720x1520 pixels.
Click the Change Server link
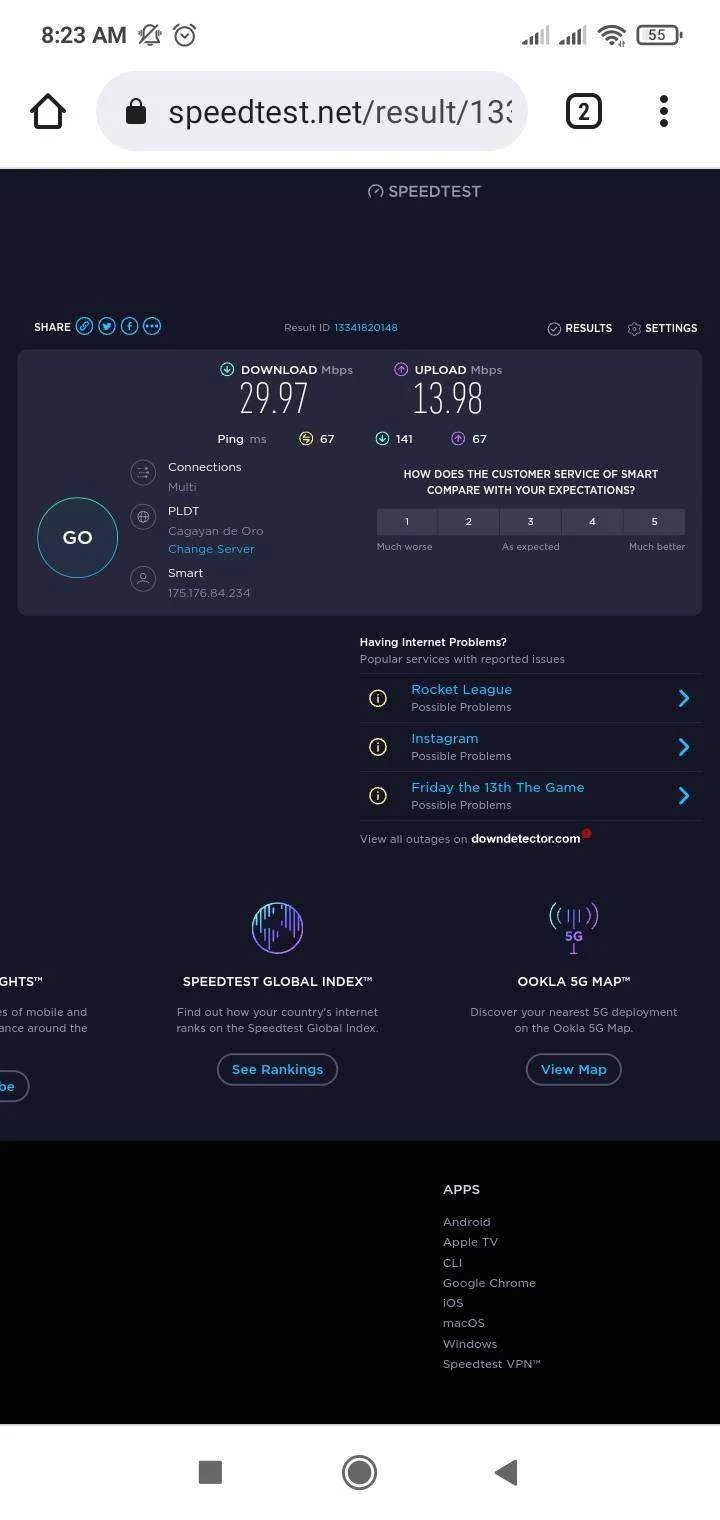(x=211, y=549)
